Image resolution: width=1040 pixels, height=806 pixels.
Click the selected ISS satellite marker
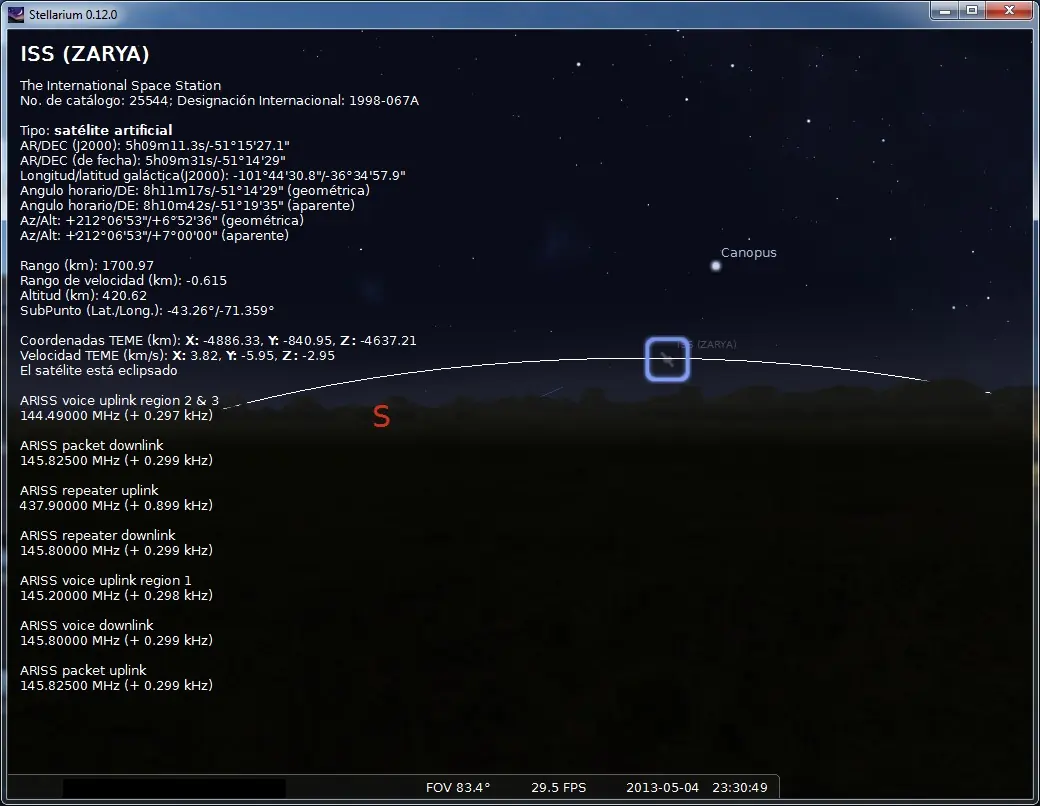[x=667, y=360]
